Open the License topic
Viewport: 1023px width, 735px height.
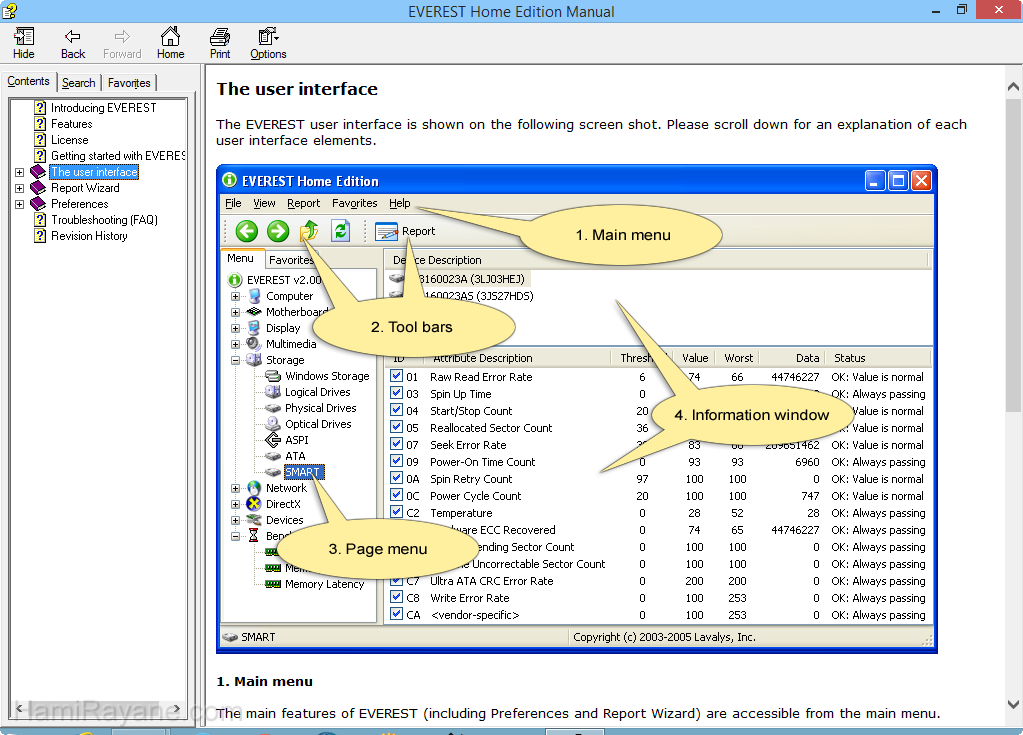tap(70, 140)
